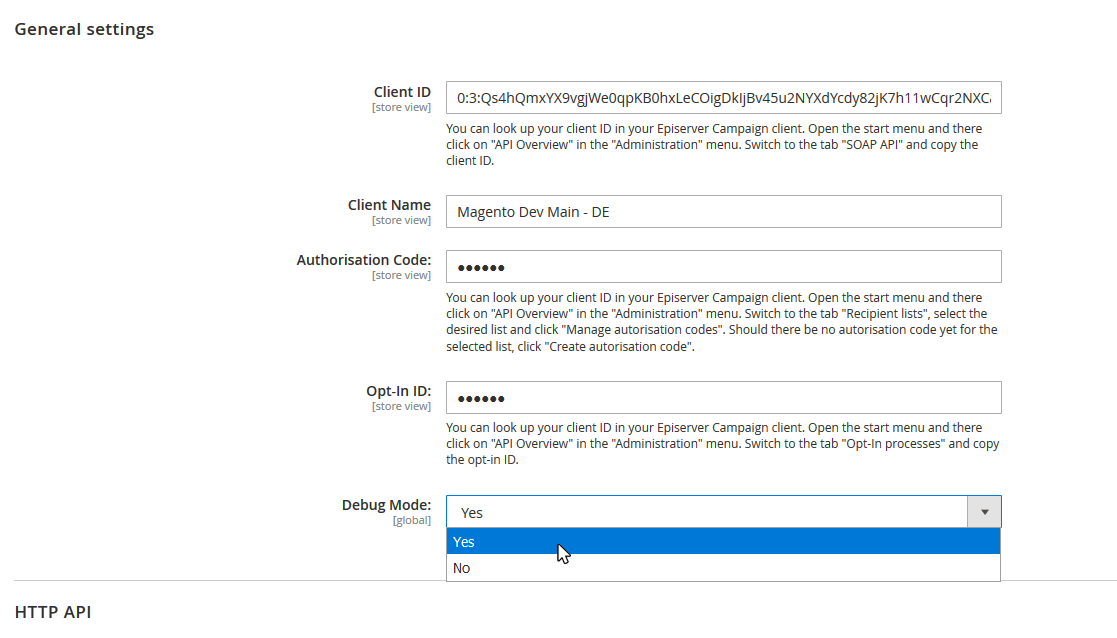Image resolution: width=1117 pixels, height=638 pixels.
Task: Click the Opt-In ID label
Action: (x=398, y=391)
